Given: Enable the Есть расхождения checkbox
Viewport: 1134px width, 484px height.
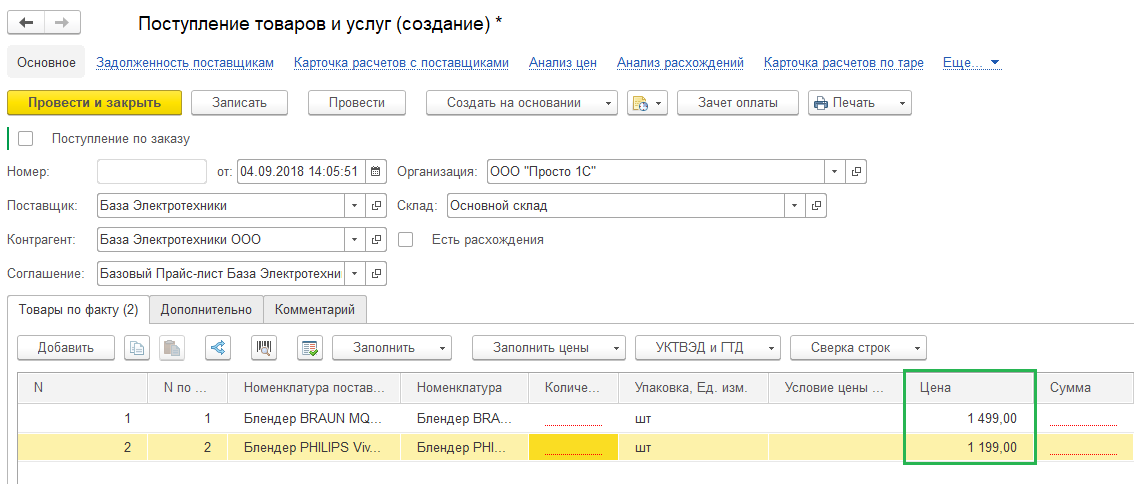Looking at the screenshot, I should point(406,239).
